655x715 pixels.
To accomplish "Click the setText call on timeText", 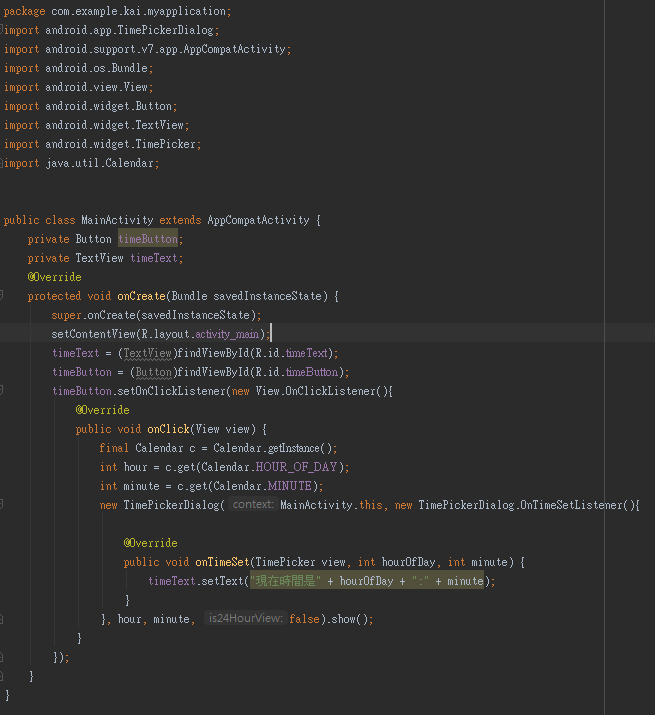I will [222, 581].
